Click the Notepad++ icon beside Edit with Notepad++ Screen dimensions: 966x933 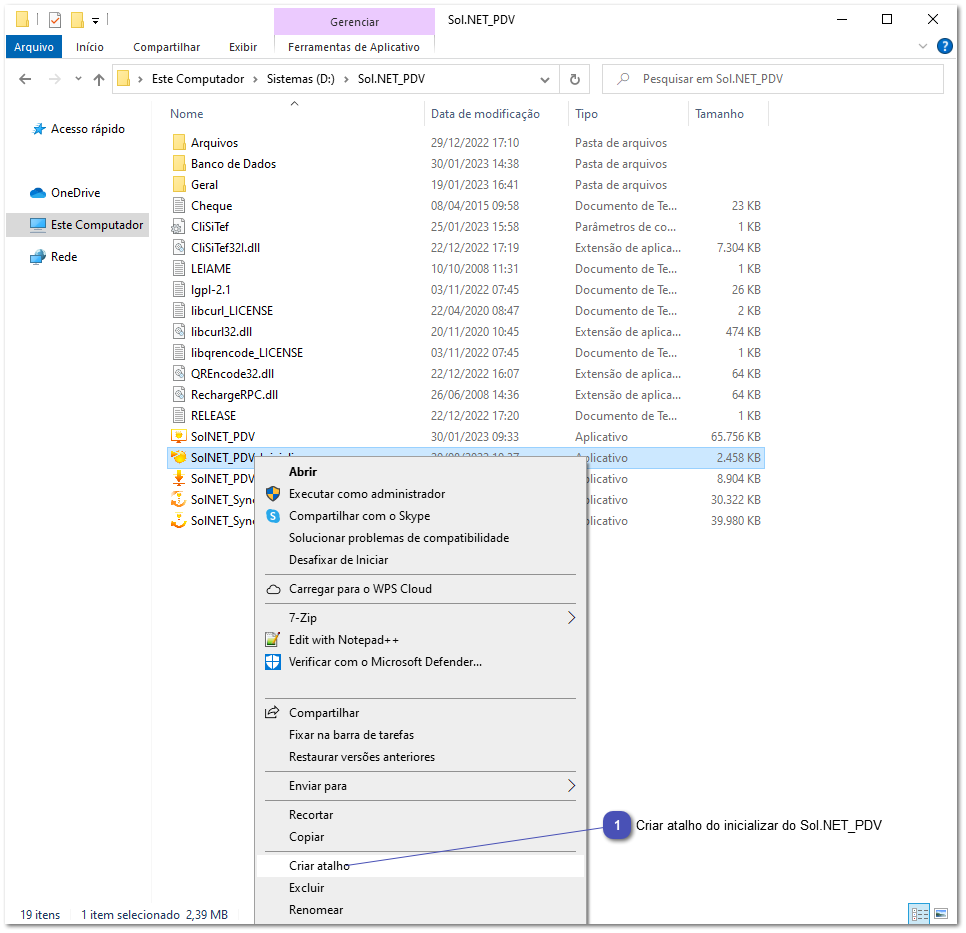pos(273,639)
